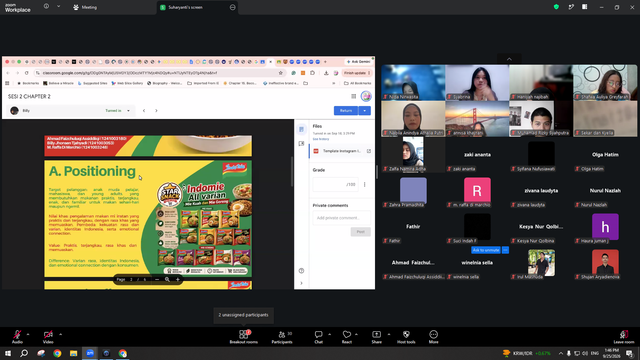Open help icon at bottom of grading sidebar
The width and height of the screenshot is (640, 360).
click(301, 271)
